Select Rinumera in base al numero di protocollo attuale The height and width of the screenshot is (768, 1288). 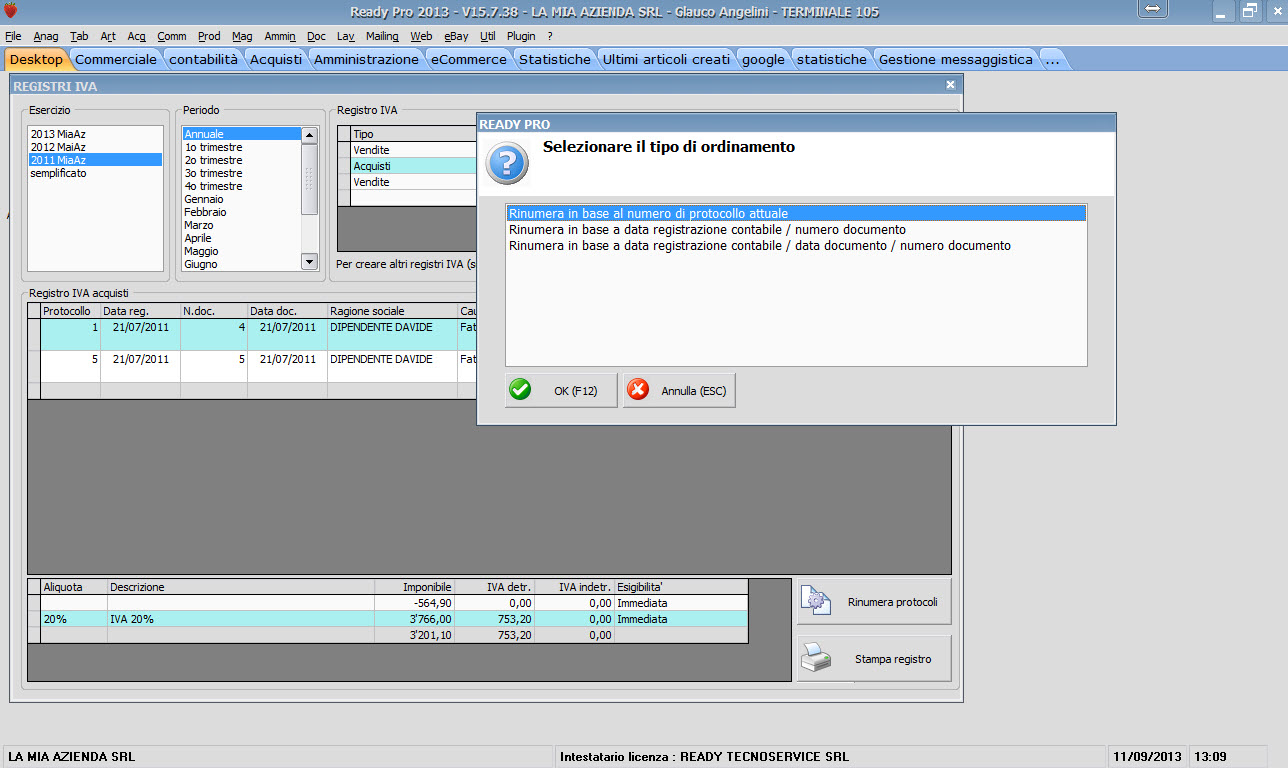pyautogui.click(x=796, y=213)
